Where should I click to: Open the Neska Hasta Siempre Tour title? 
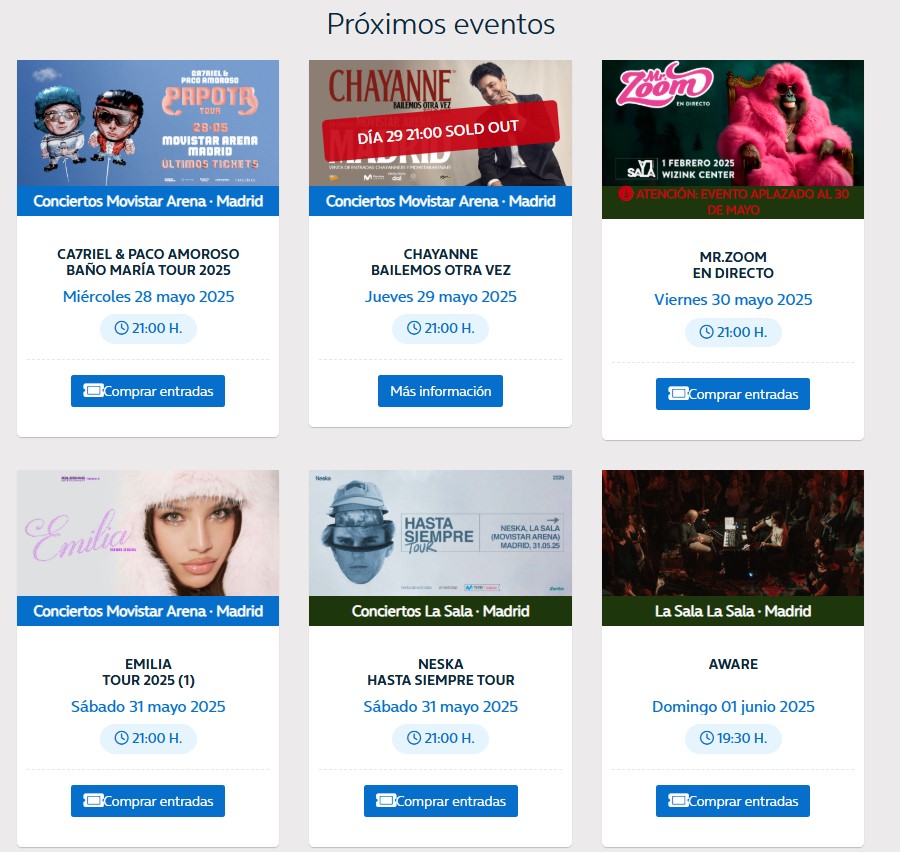(x=441, y=672)
